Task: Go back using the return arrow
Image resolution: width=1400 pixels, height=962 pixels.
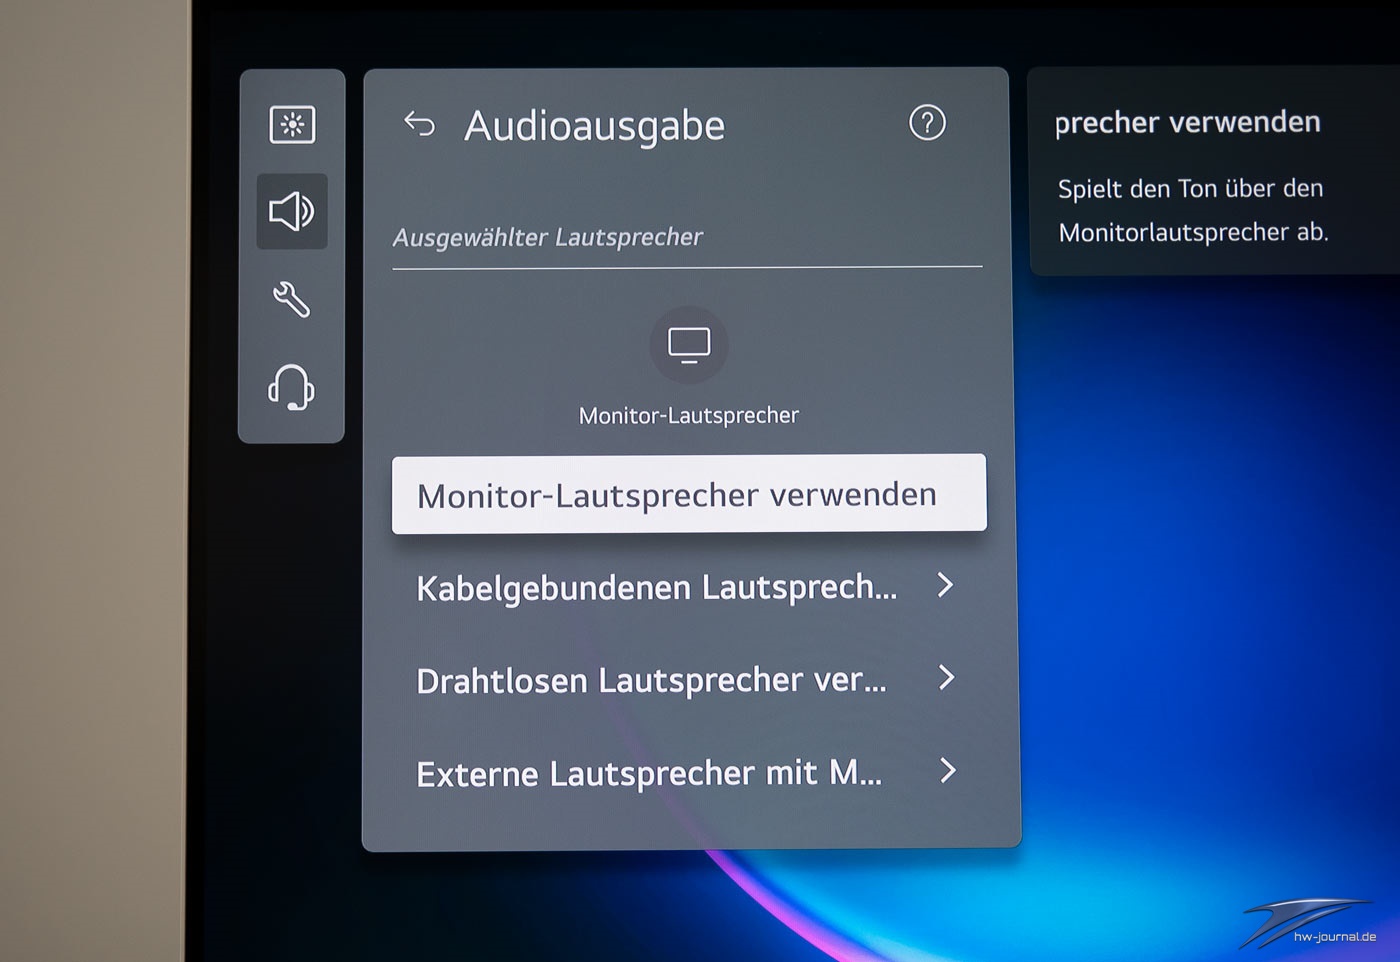Action: pyautogui.click(x=420, y=124)
